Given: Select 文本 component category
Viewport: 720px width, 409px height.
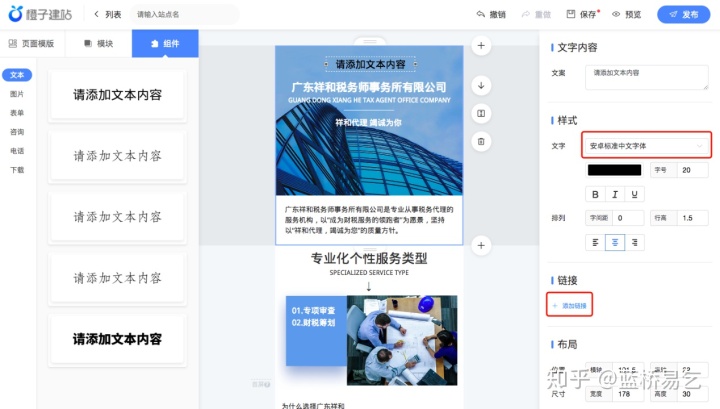Looking at the screenshot, I should [17, 75].
